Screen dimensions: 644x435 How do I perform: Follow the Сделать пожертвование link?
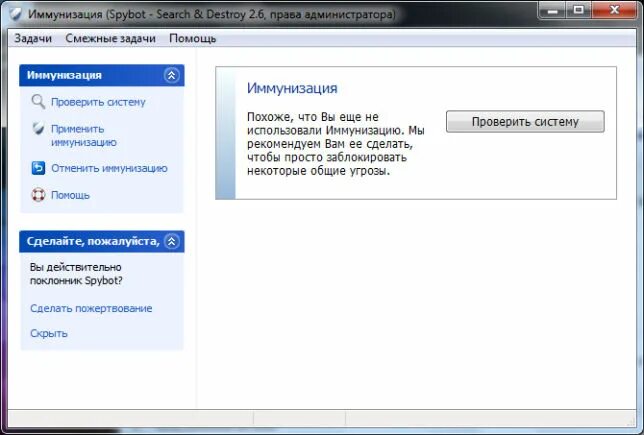pyautogui.click(x=91, y=308)
